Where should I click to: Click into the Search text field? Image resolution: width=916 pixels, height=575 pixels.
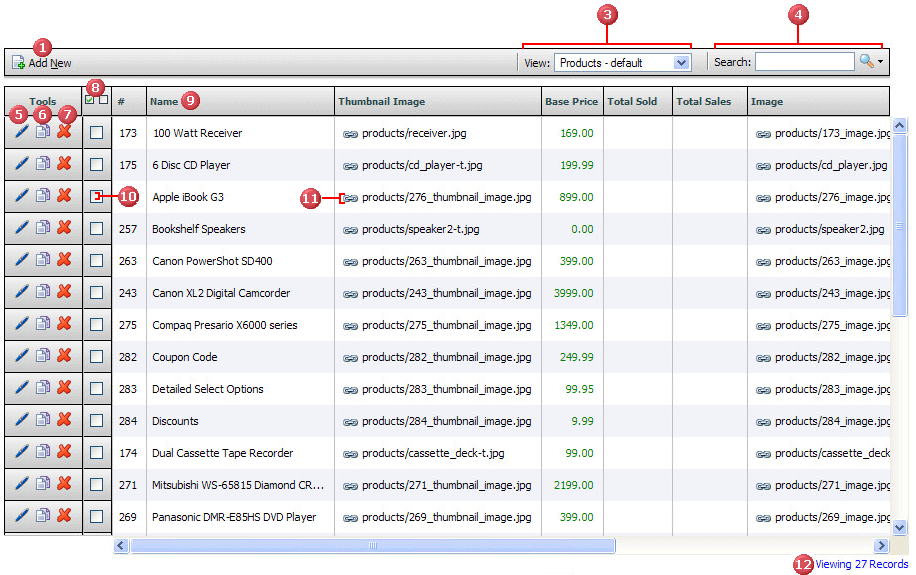pos(804,62)
